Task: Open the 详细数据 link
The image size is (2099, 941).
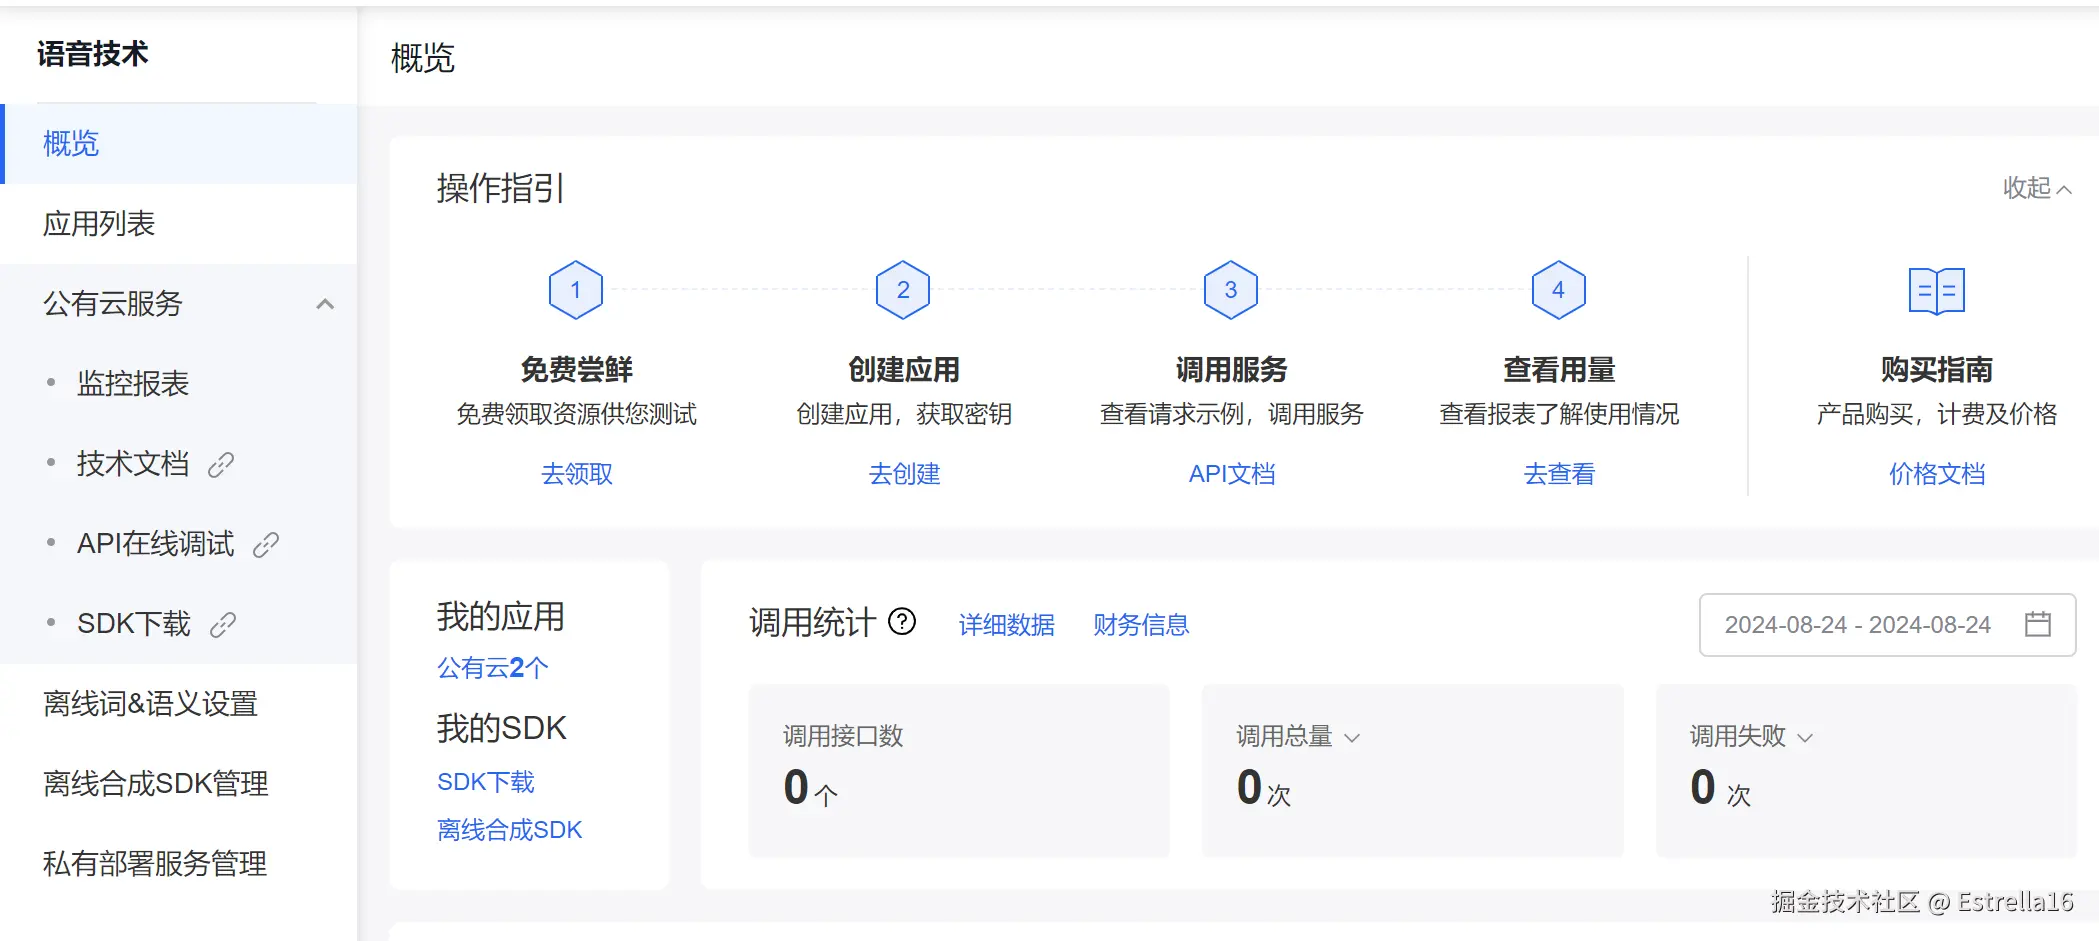Action: [x=1007, y=625]
